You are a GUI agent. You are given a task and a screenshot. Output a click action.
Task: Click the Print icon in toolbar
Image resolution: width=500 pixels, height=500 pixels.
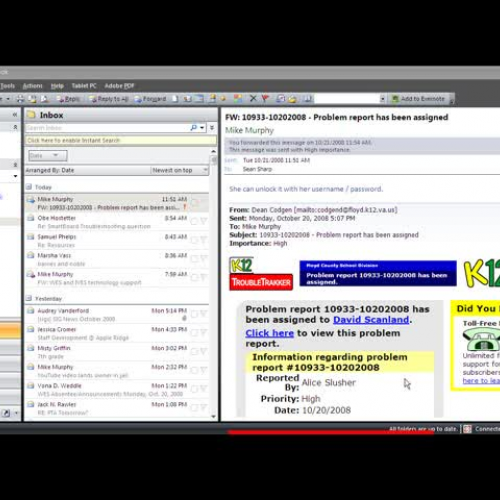[x=21, y=99]
